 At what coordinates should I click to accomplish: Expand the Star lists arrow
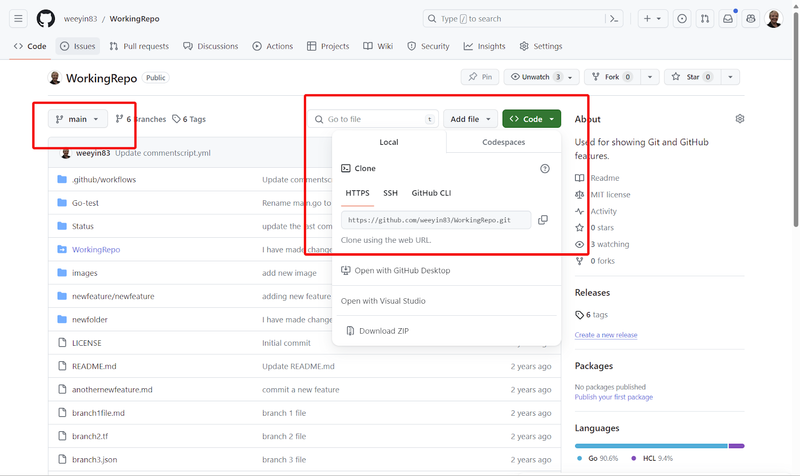pos(730,77)
